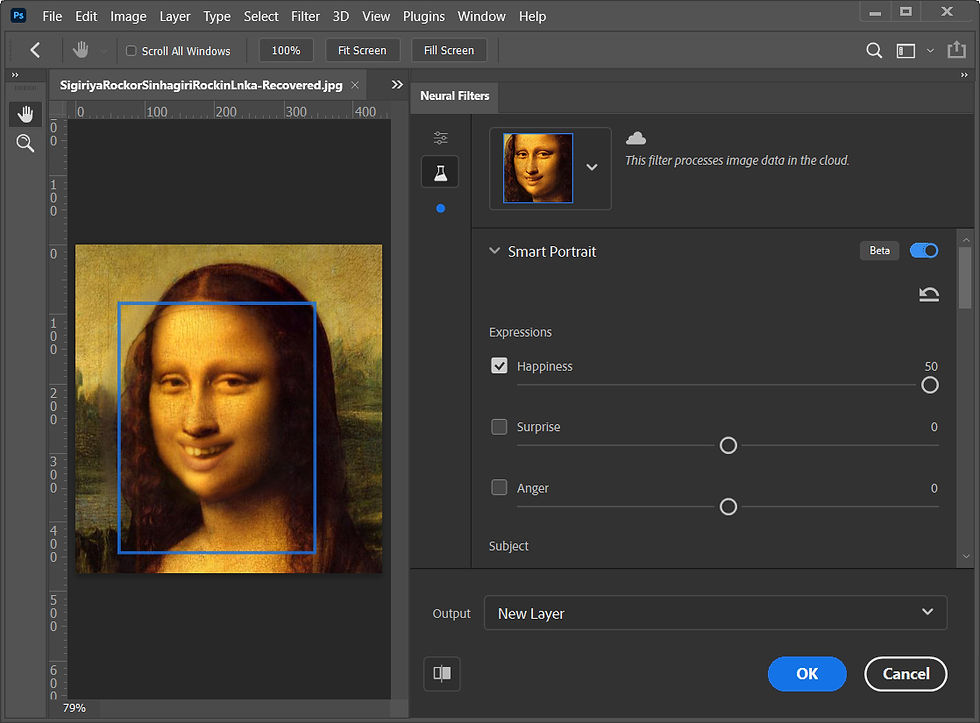The image size is (980, 723).
Task: Click the Happiness value 50
Action: [931, 366]
